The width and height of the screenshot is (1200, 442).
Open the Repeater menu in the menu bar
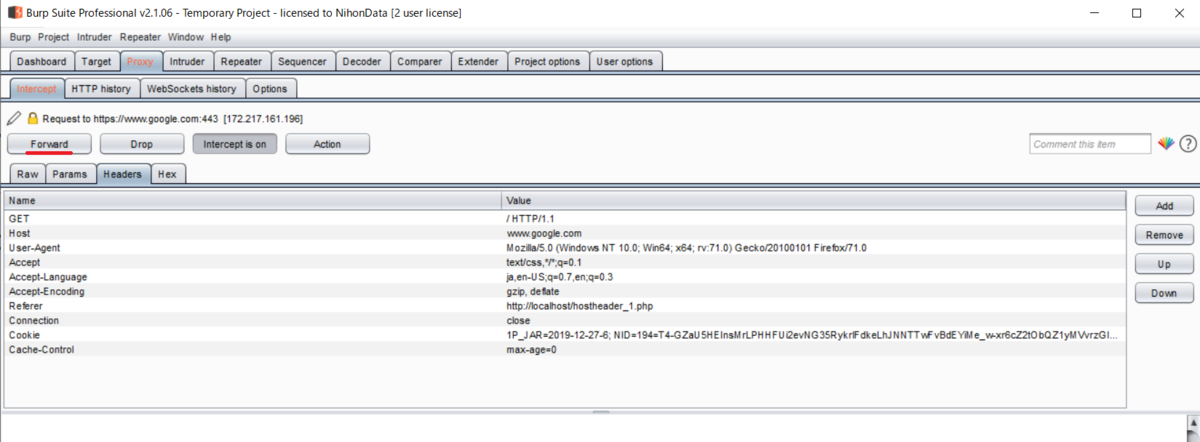pos(140,37)
